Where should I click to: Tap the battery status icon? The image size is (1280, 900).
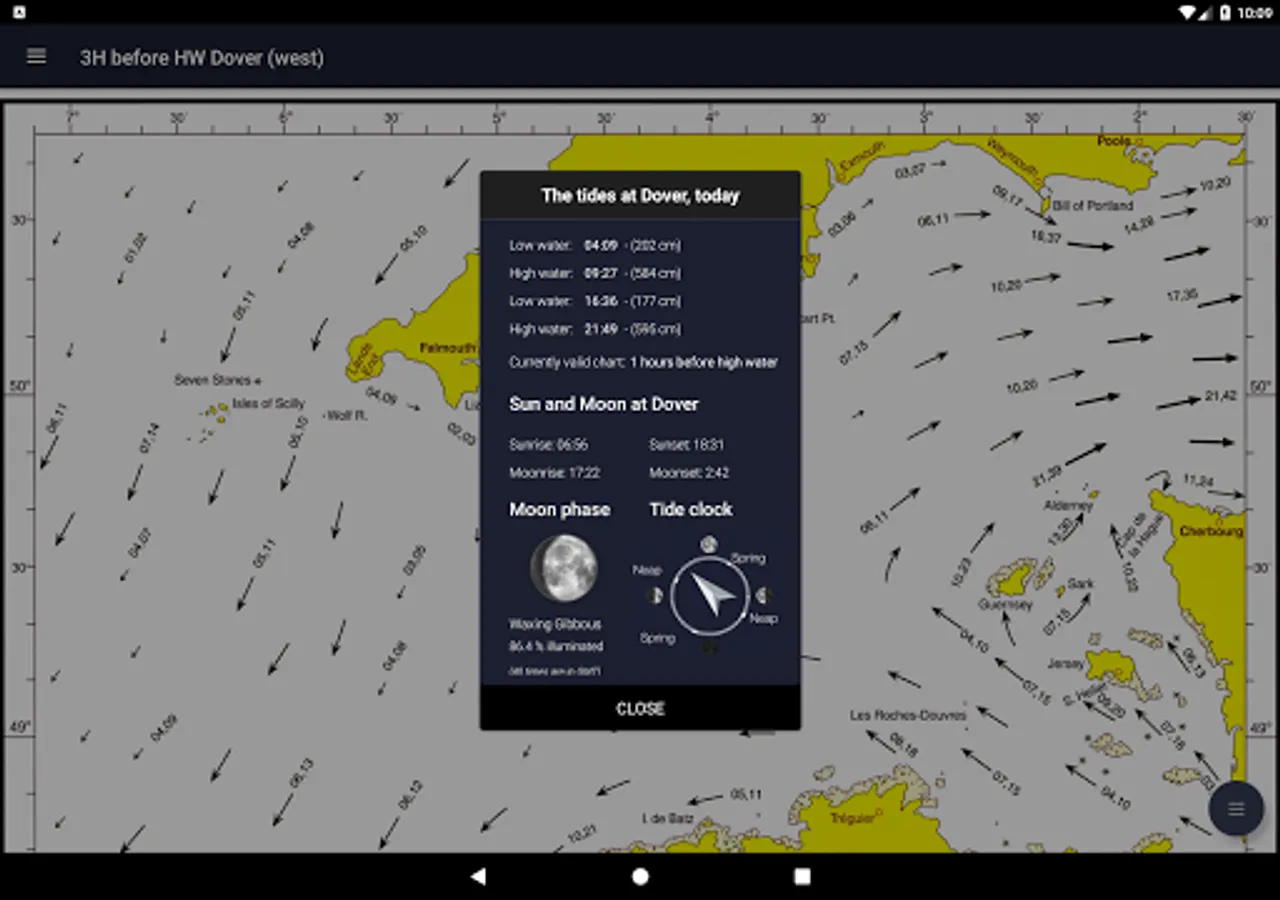coord(1224,13)
